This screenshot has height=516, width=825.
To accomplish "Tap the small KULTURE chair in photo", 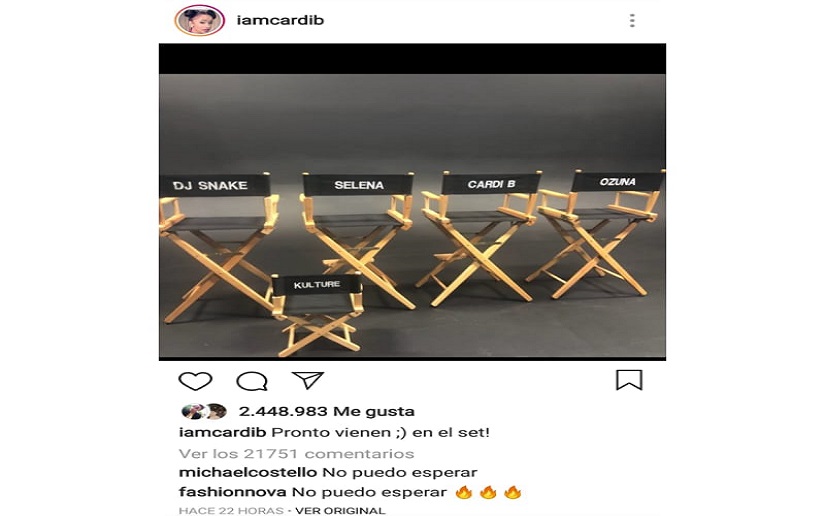I will point(317,314).
